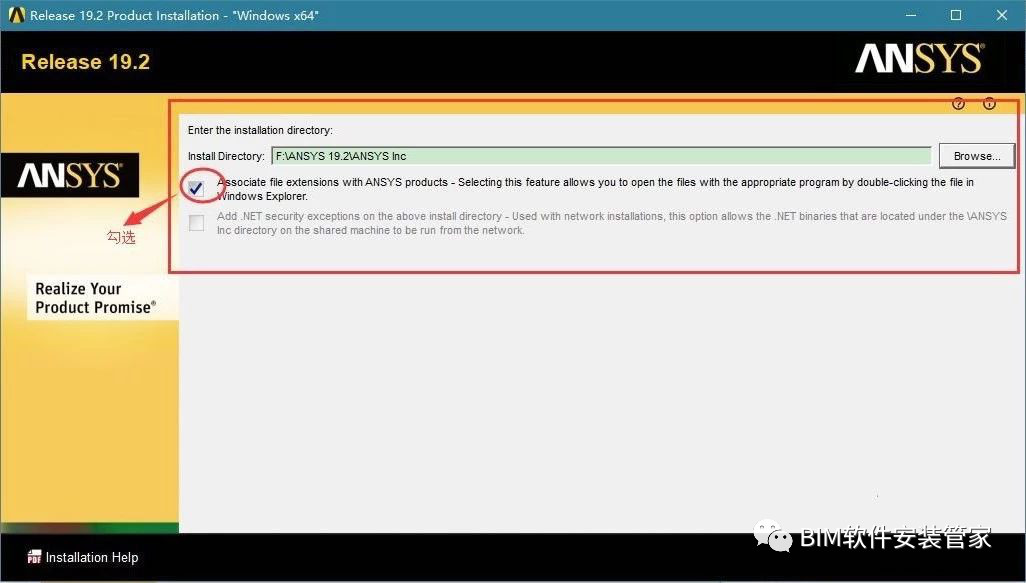Click the 'Realize Your Product Promise' slogan

[96, 298]
